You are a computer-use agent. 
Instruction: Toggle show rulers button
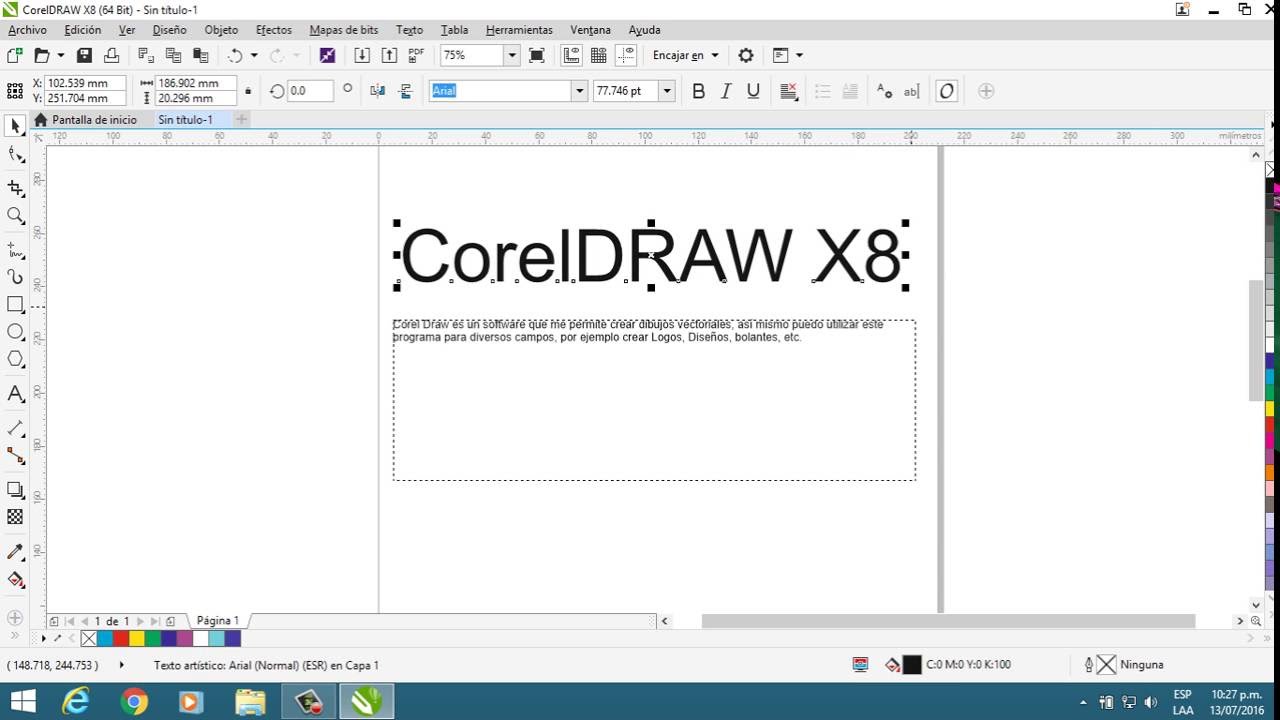[x=571, y=55]
